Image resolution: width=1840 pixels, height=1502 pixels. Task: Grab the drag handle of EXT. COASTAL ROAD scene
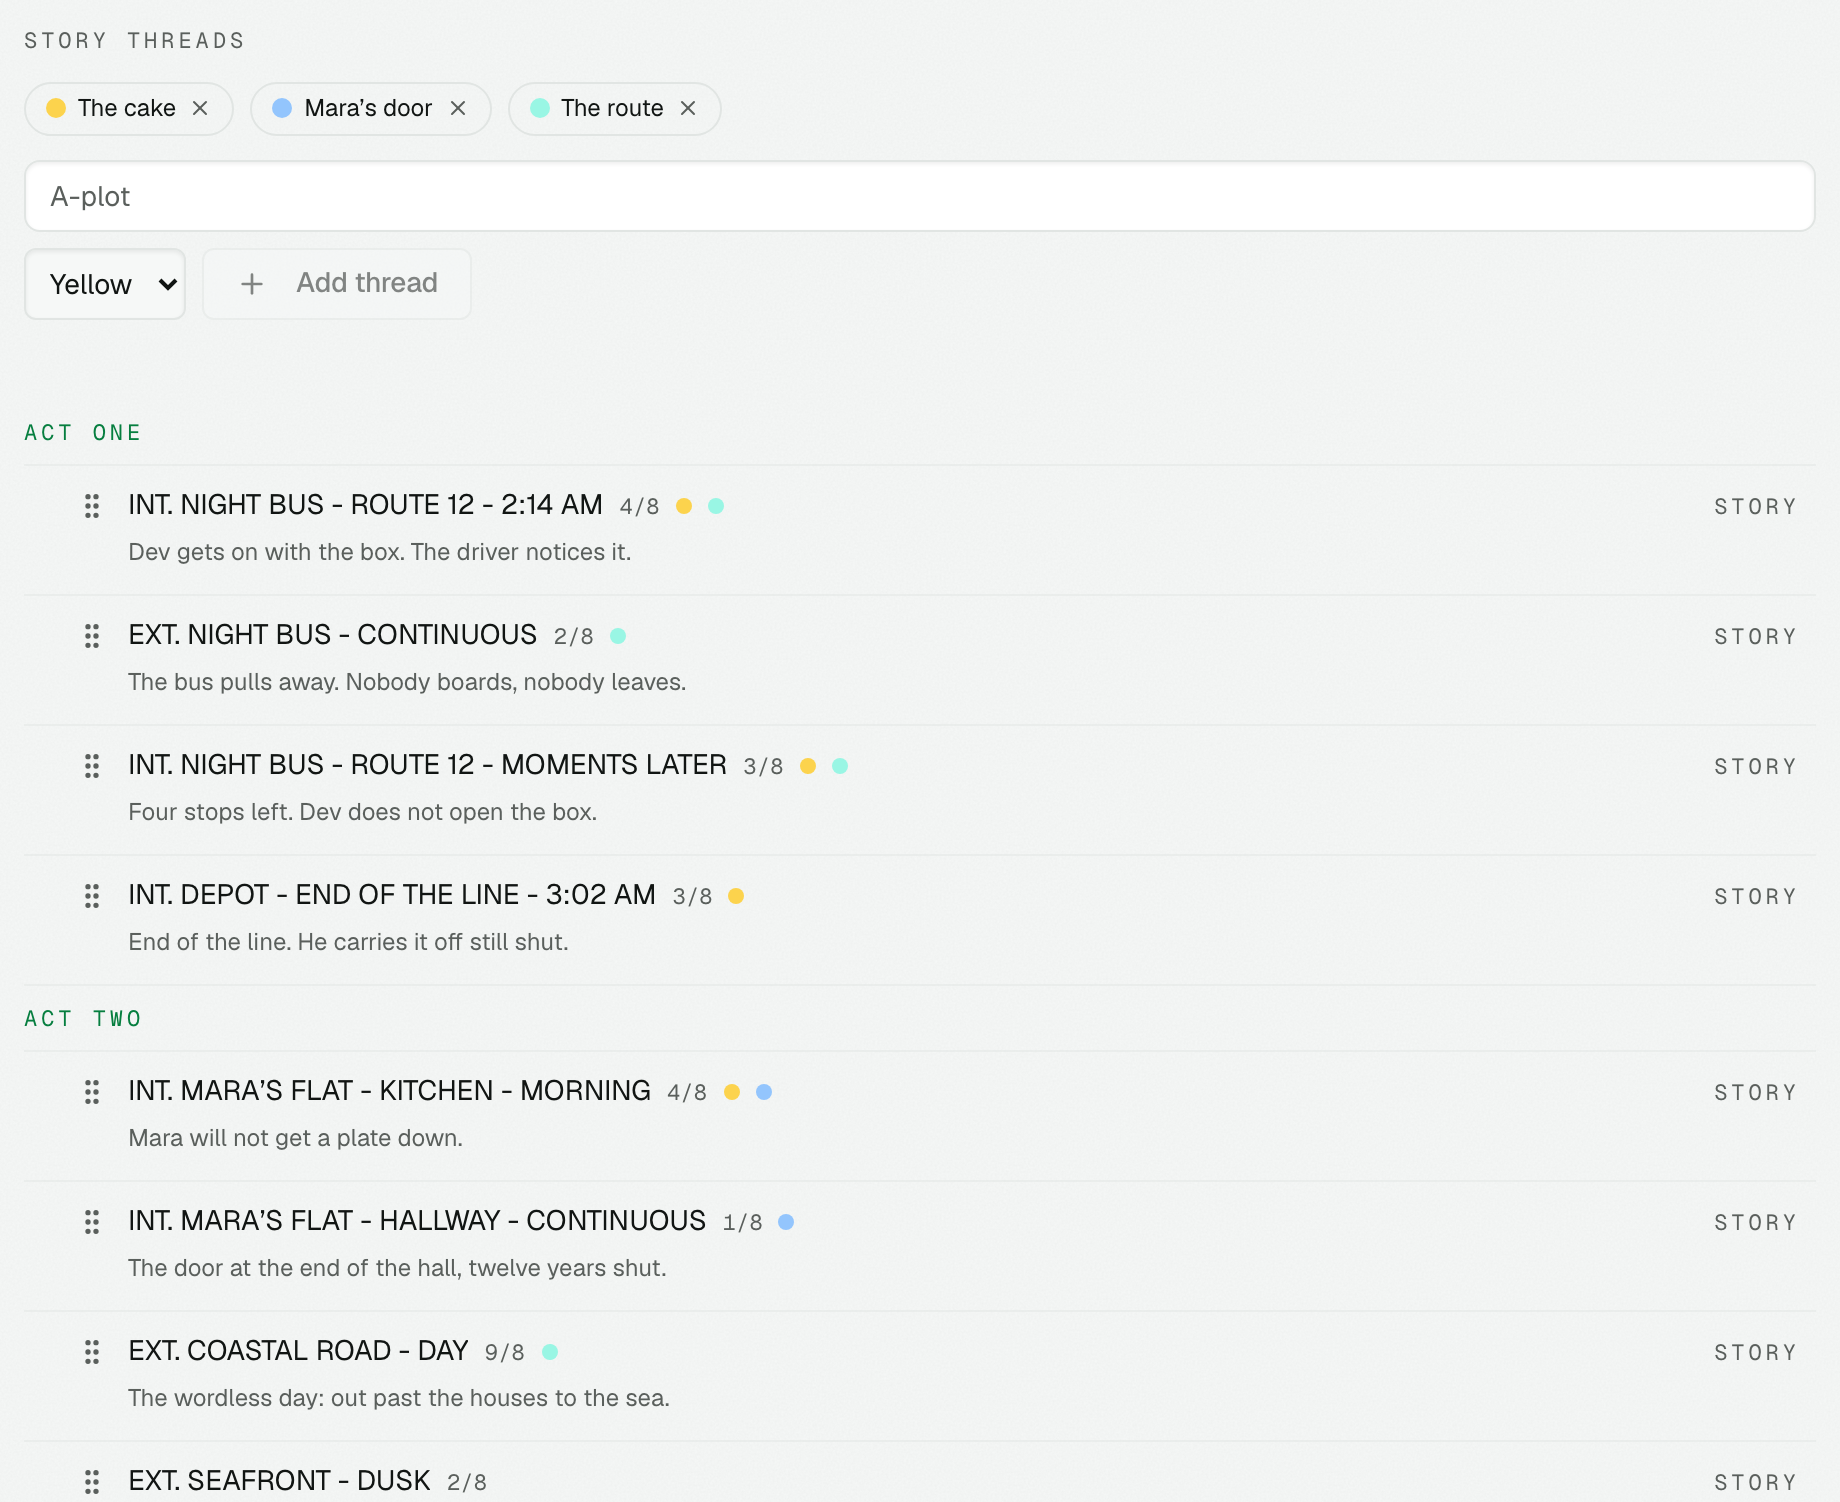tap(92, 1352)
